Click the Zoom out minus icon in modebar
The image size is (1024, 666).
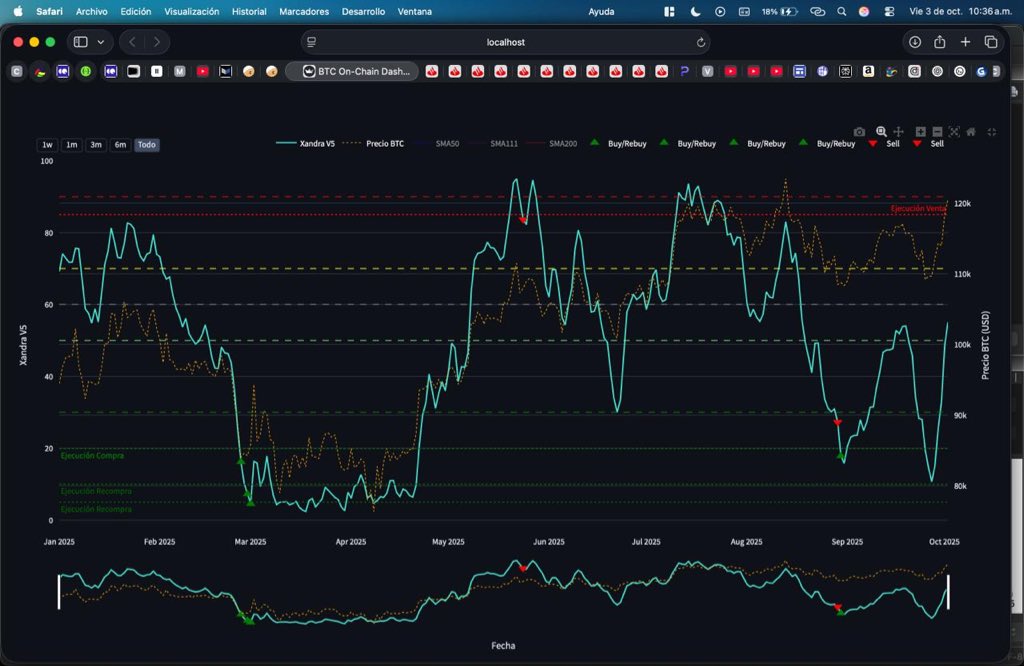[x=937, y=132]
